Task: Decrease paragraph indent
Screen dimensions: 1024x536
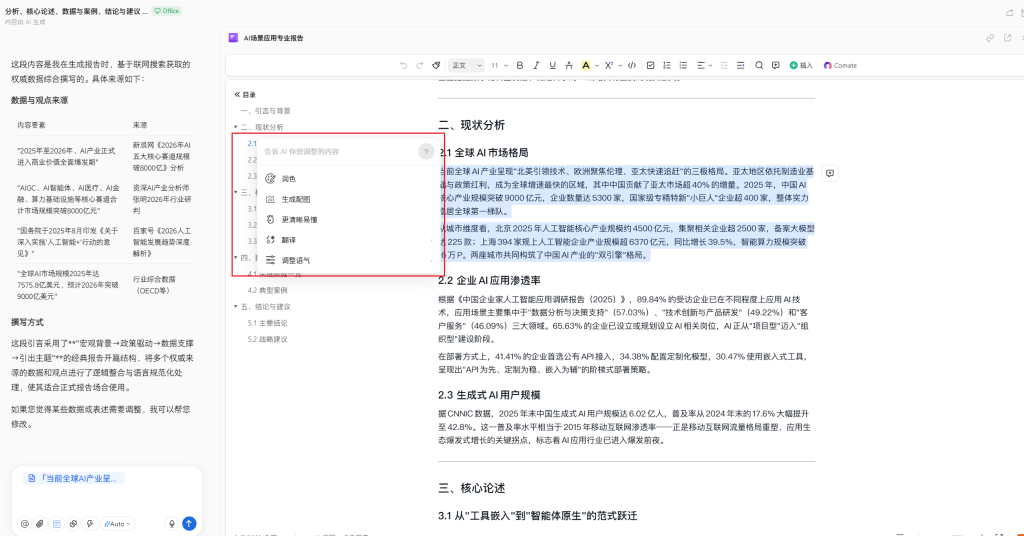Action: 724,65
